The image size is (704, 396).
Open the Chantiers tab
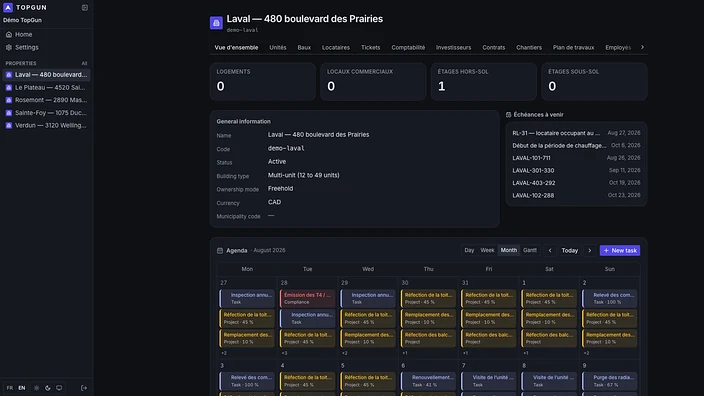pyautogui.click(x=529, y=48)
